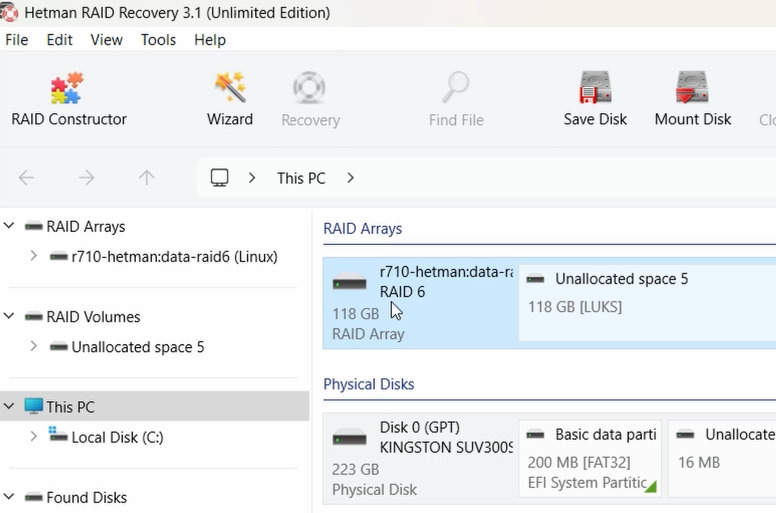776x513 pixels.
Task: Click the Recovery lifebuoy icon
Action: [309, 88]
